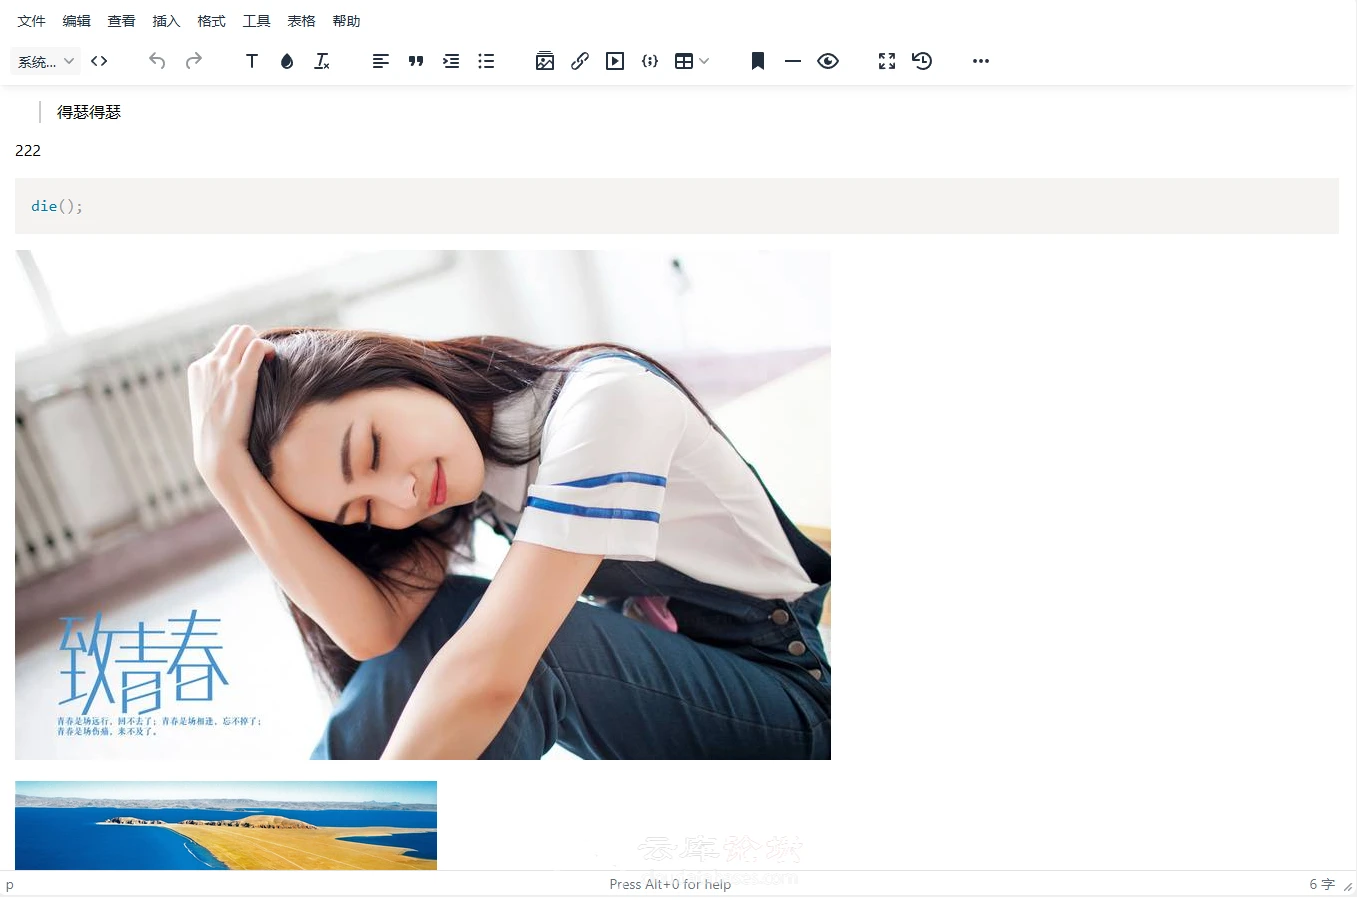The width and height of the screenshot is (1357, 900).
Task: Insert a link with chain icon
Action: (x=580, y=61)
